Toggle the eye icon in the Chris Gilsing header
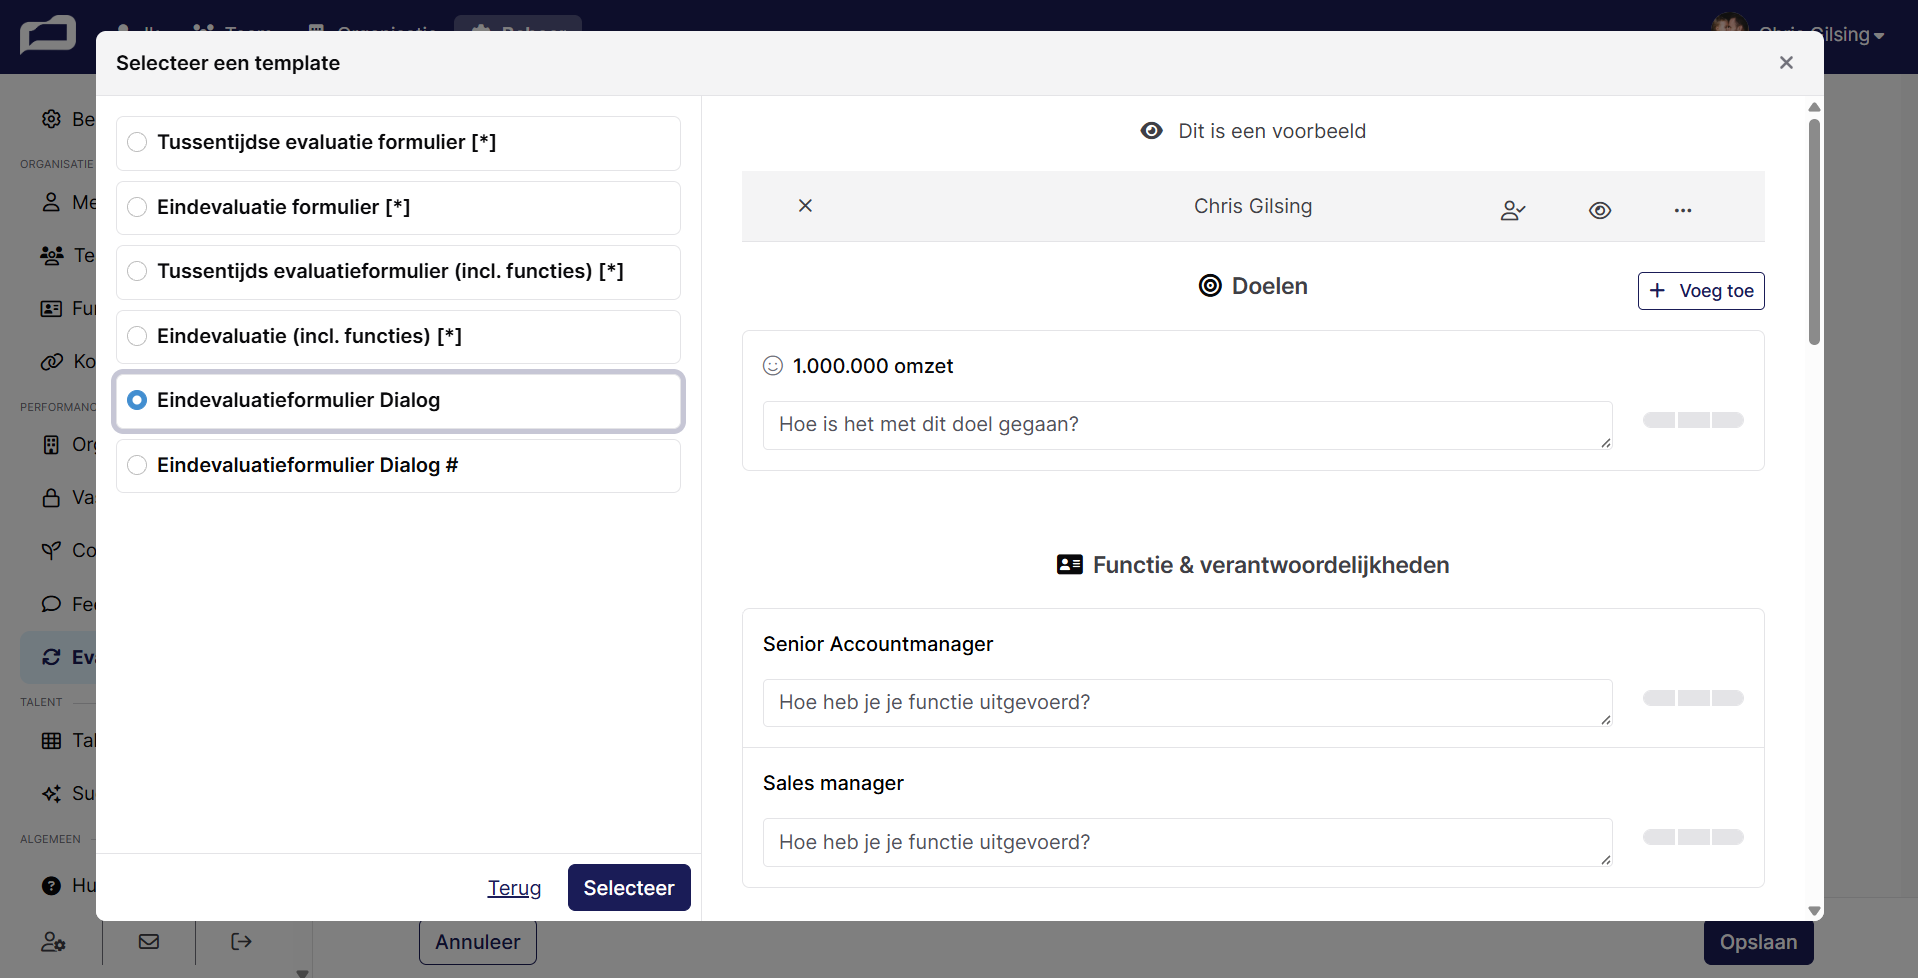This screenshot has height=978, width=1918. (x=1600, y=210)
